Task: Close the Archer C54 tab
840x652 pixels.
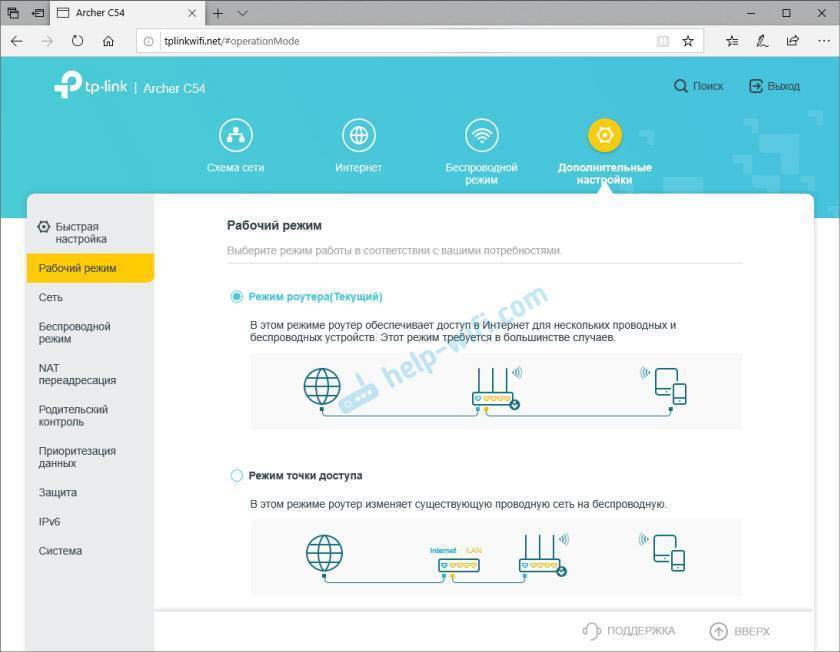Action: (x=192, y=13)
